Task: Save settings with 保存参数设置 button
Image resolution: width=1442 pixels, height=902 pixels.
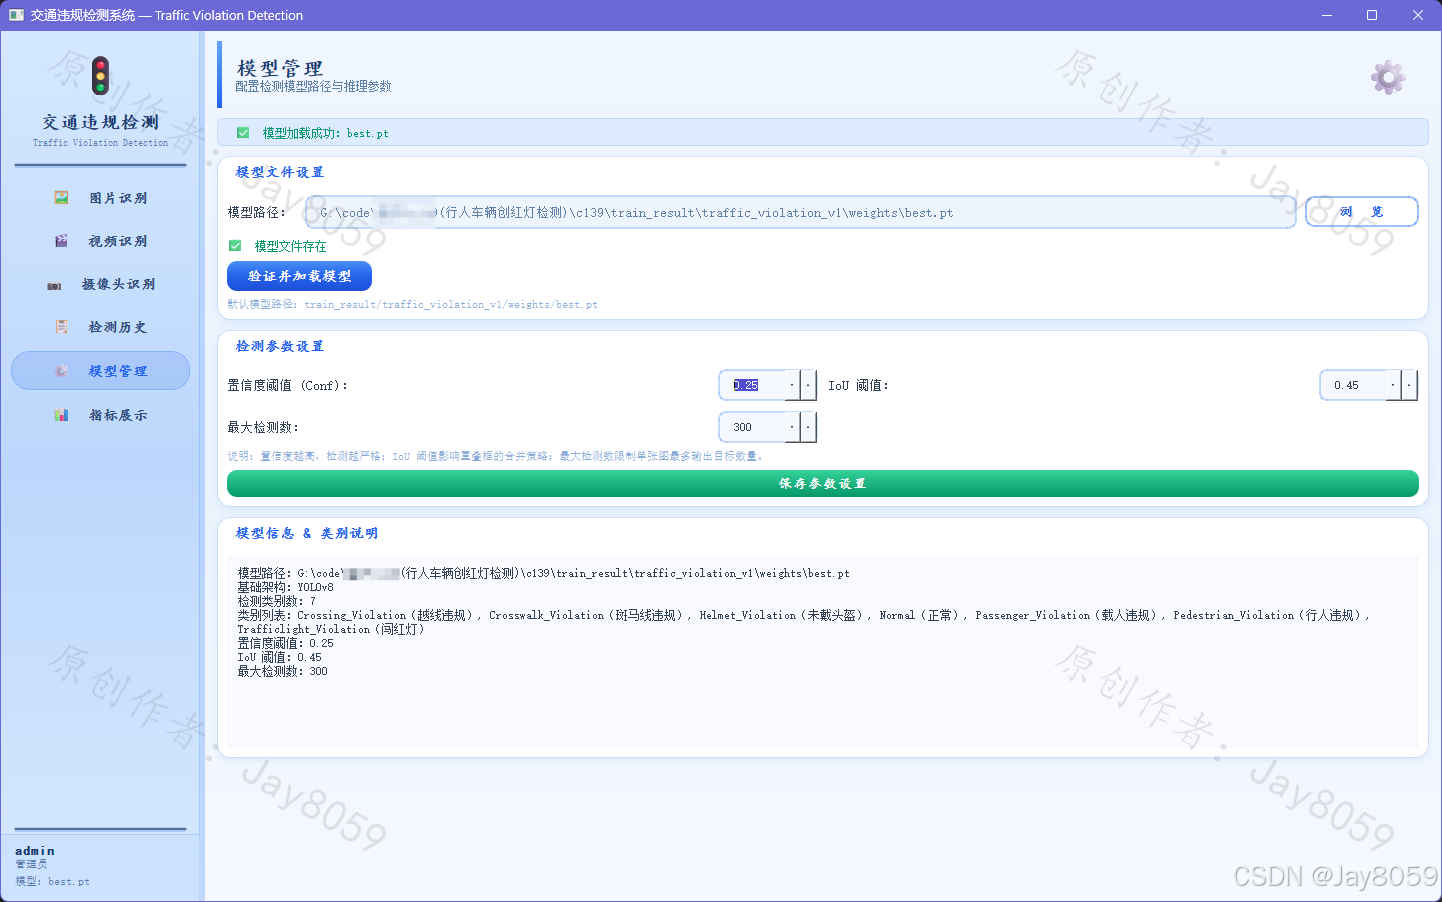Action: [822, 484]
